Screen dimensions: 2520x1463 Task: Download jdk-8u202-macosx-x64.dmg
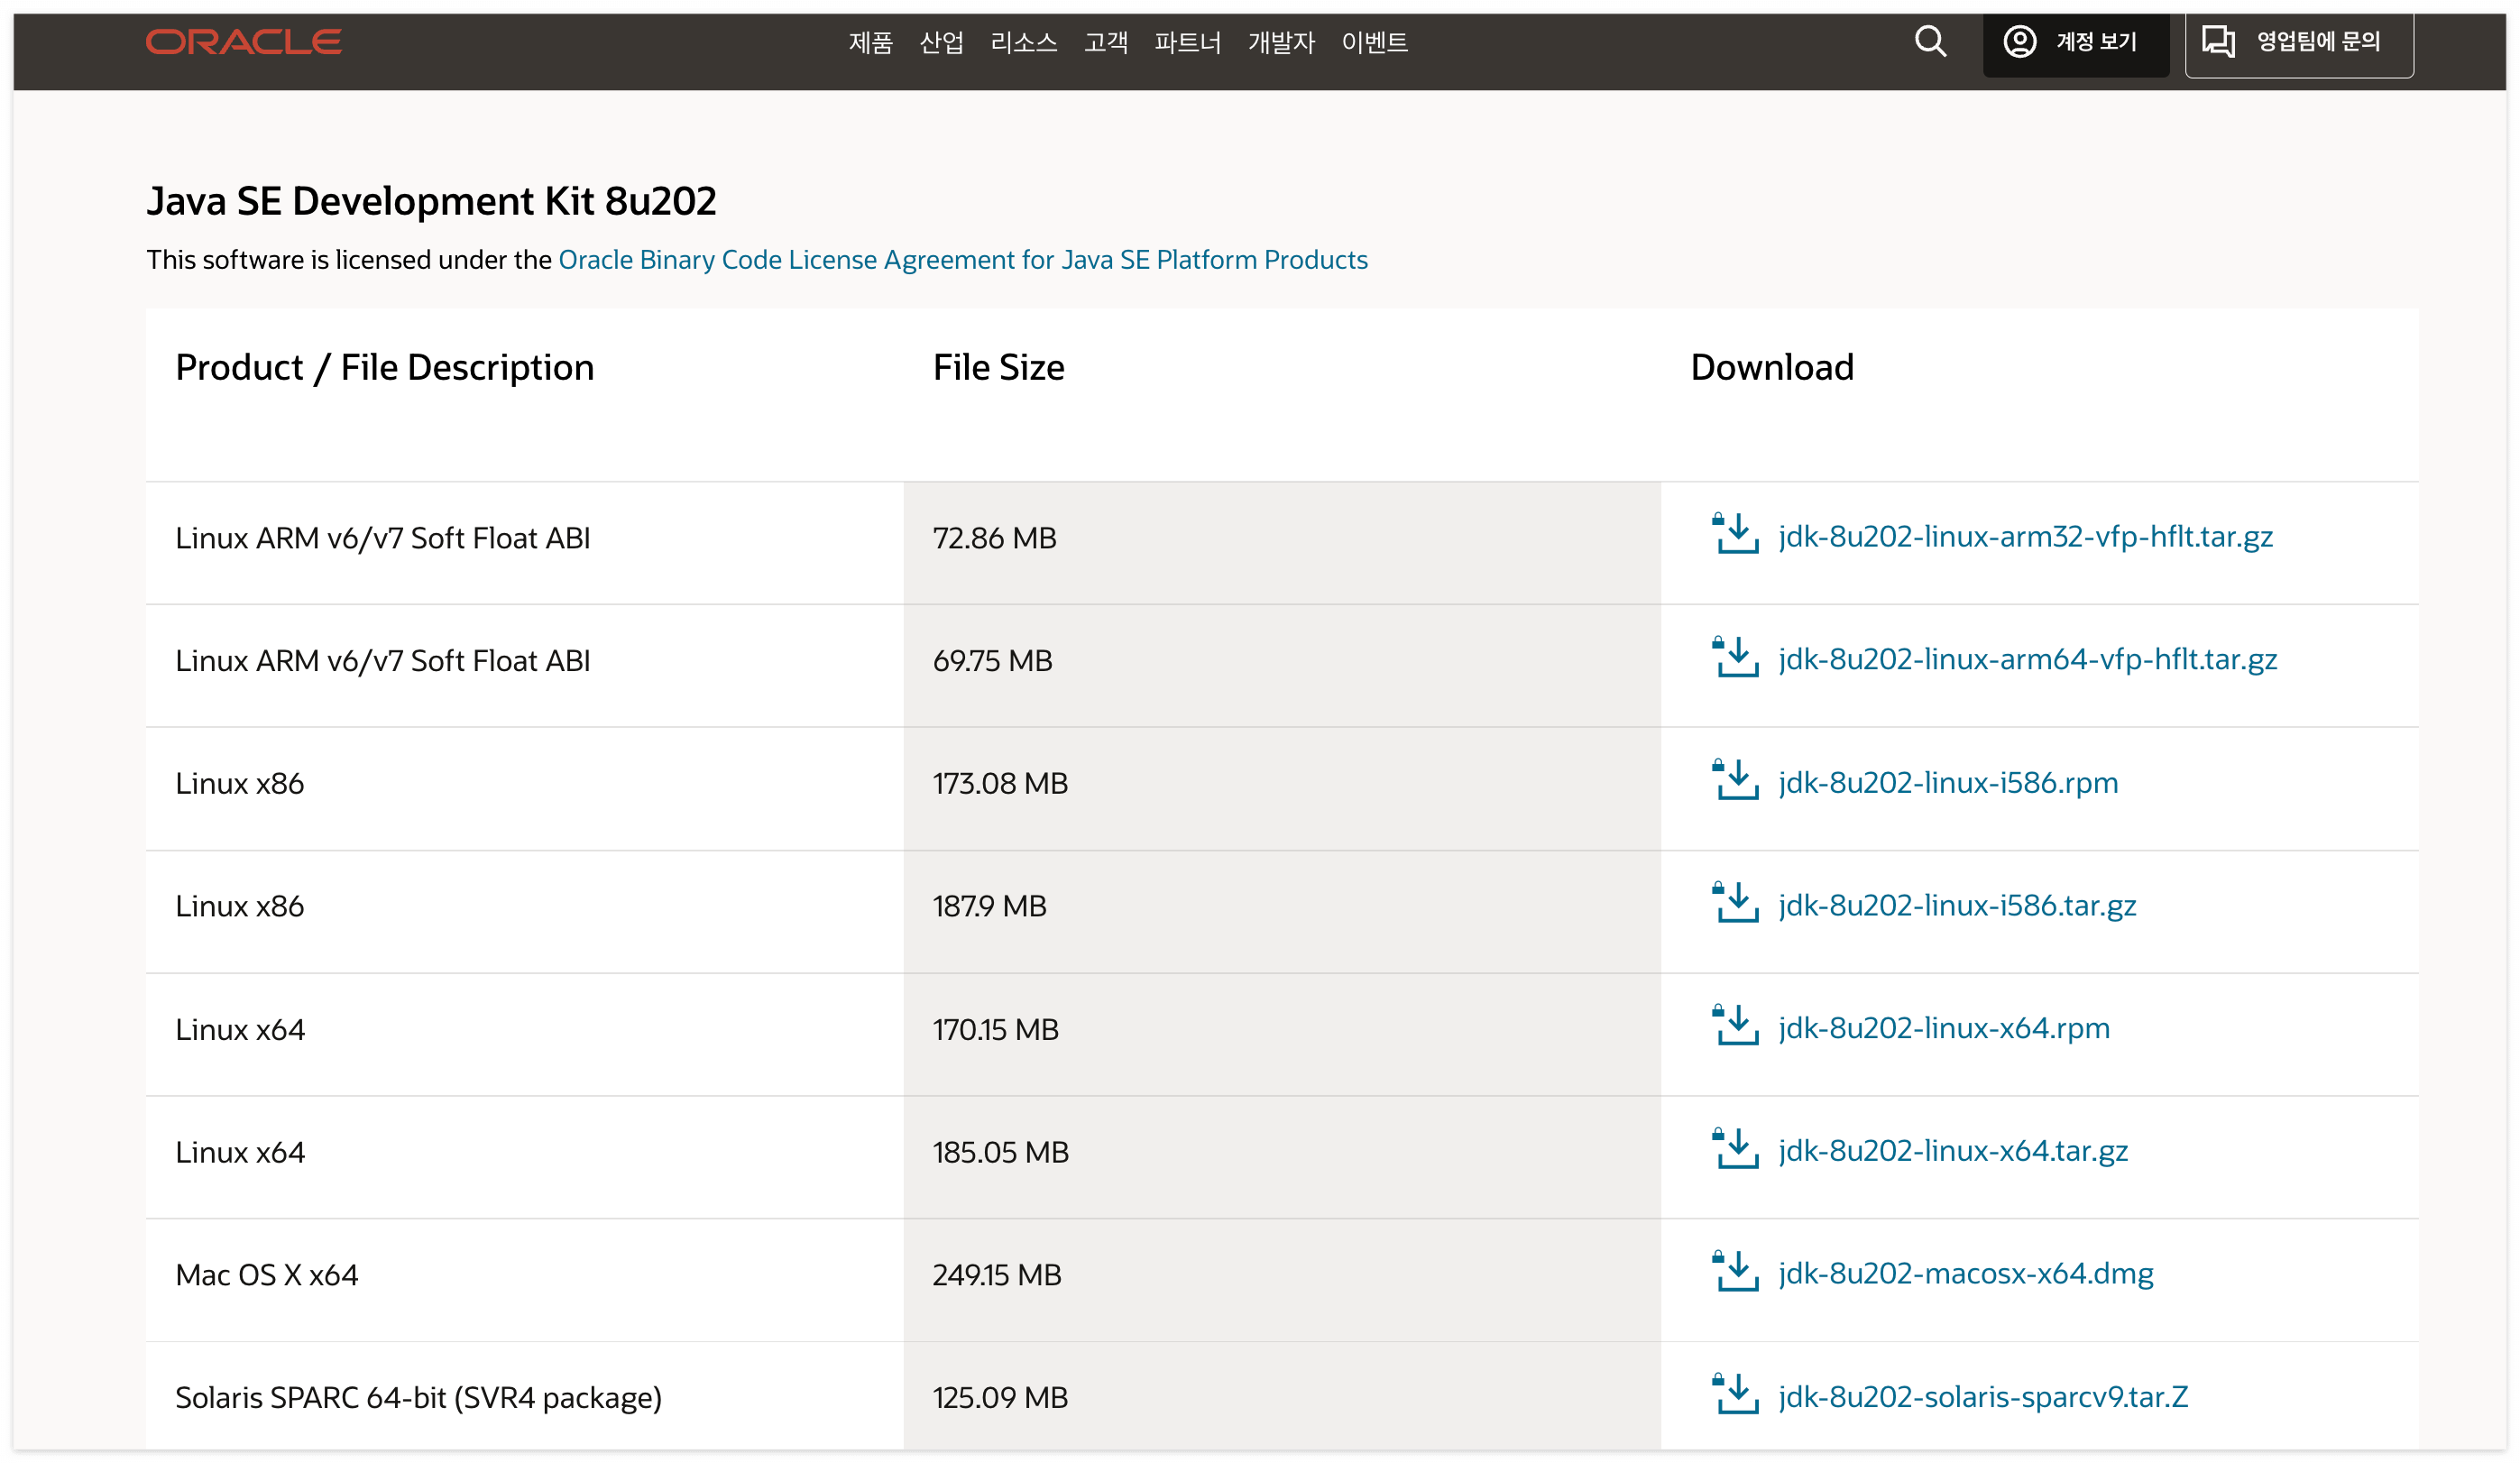pyautogui.click(x=1966, y=1275)
